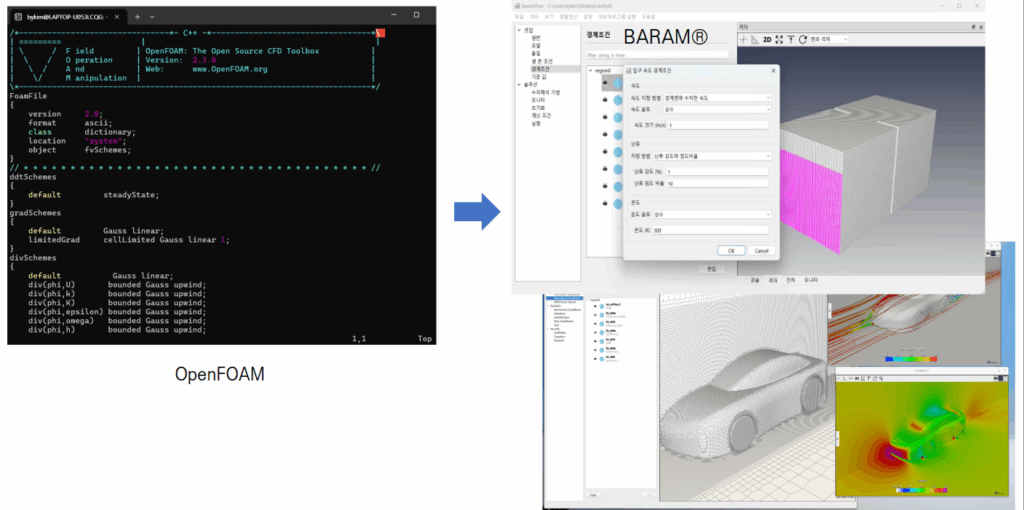Select 계산 조건 in the solution tree
The image size is (1024, 510).
(x=539, y=115)
